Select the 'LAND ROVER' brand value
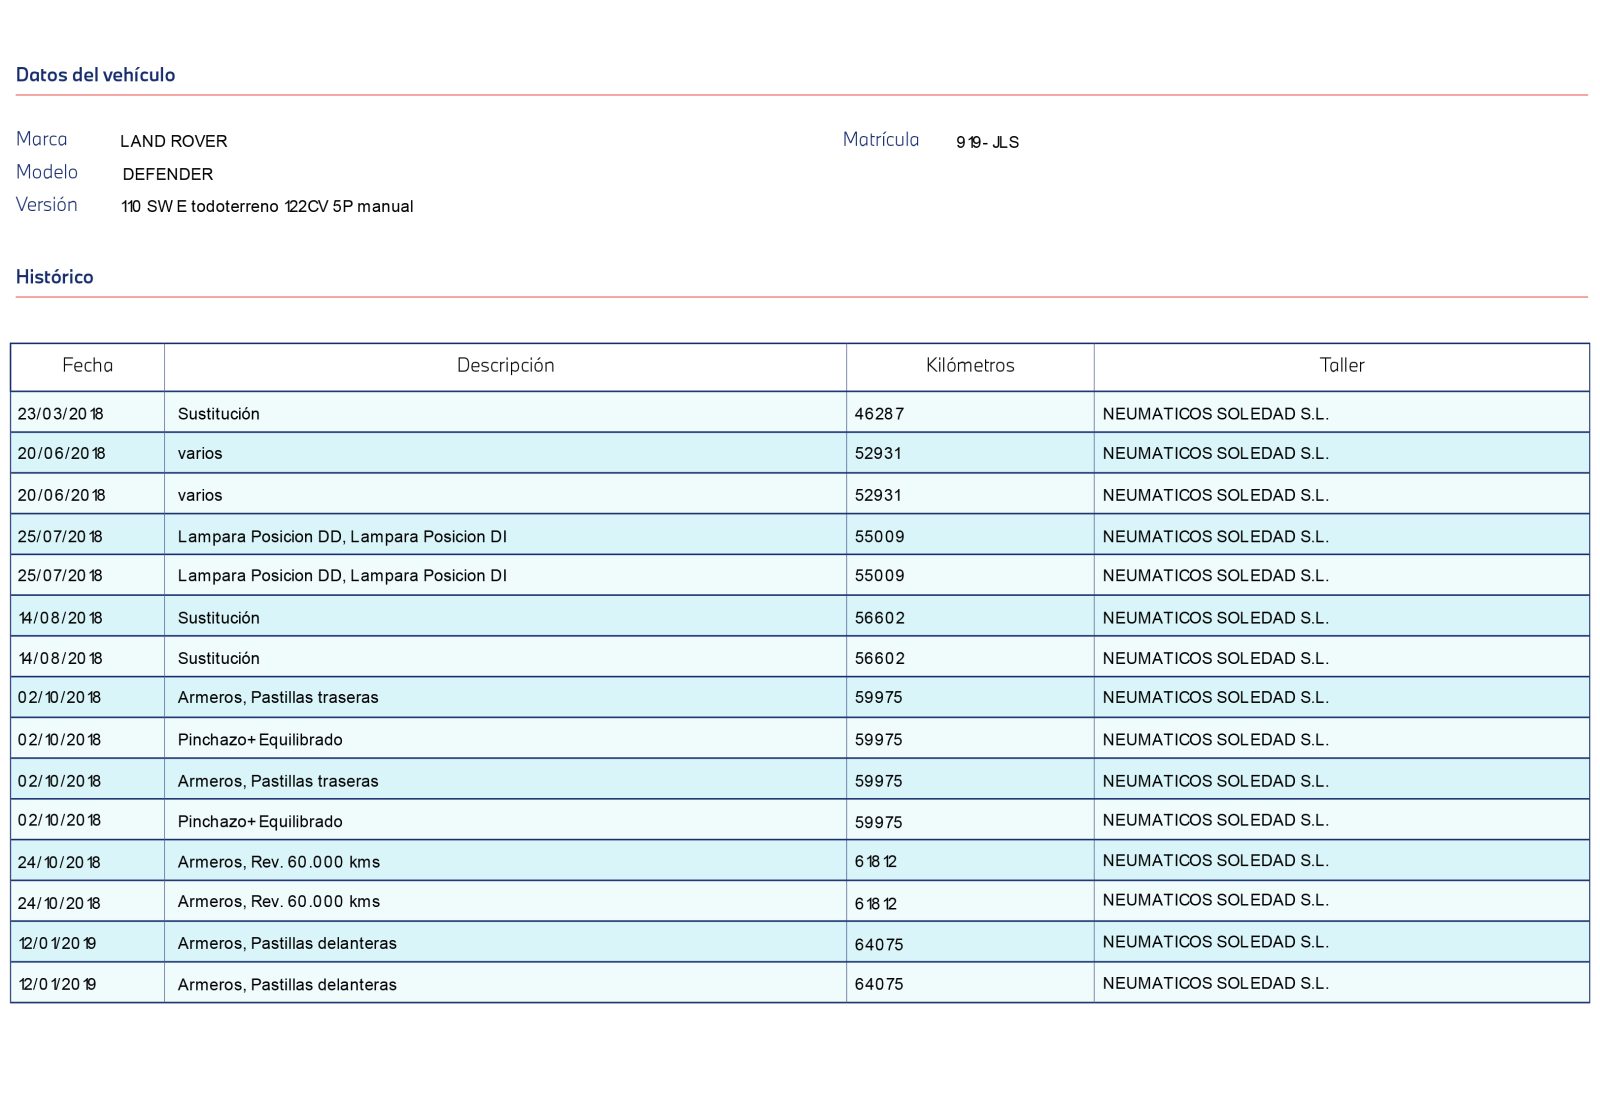The width and height of the screenshot is (1600, 1117). click(x=173, y=141)
